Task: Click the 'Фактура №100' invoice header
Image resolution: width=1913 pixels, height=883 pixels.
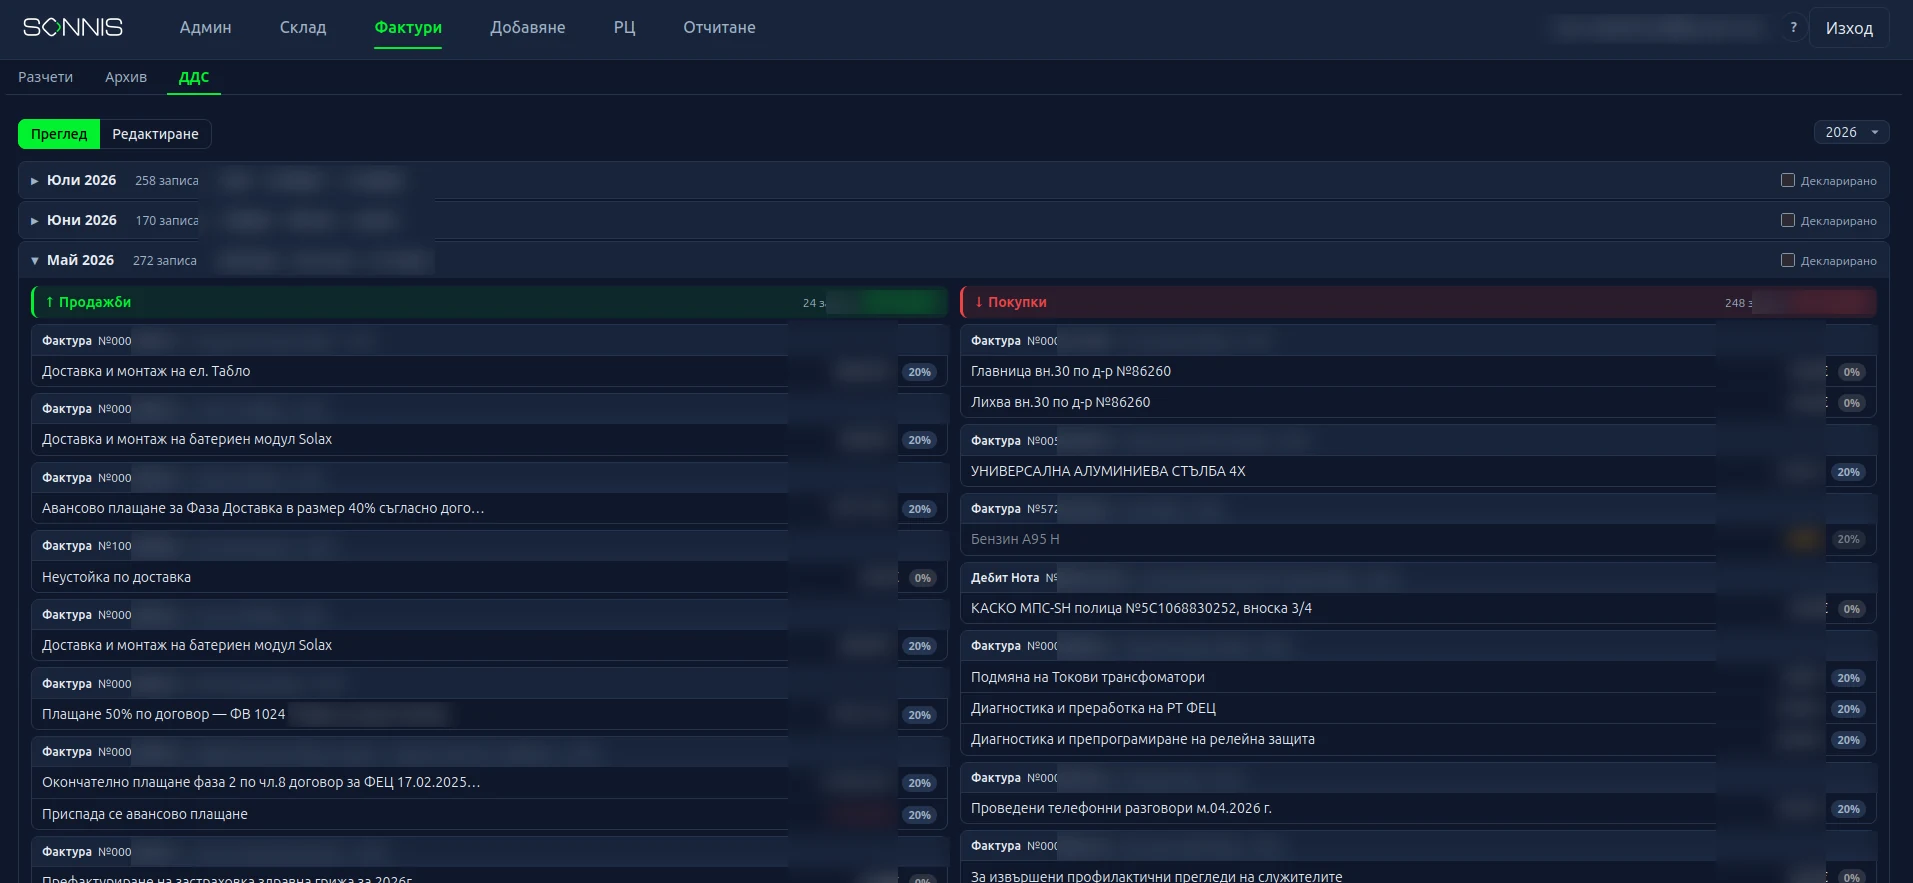Action: (x=489, y=546)
